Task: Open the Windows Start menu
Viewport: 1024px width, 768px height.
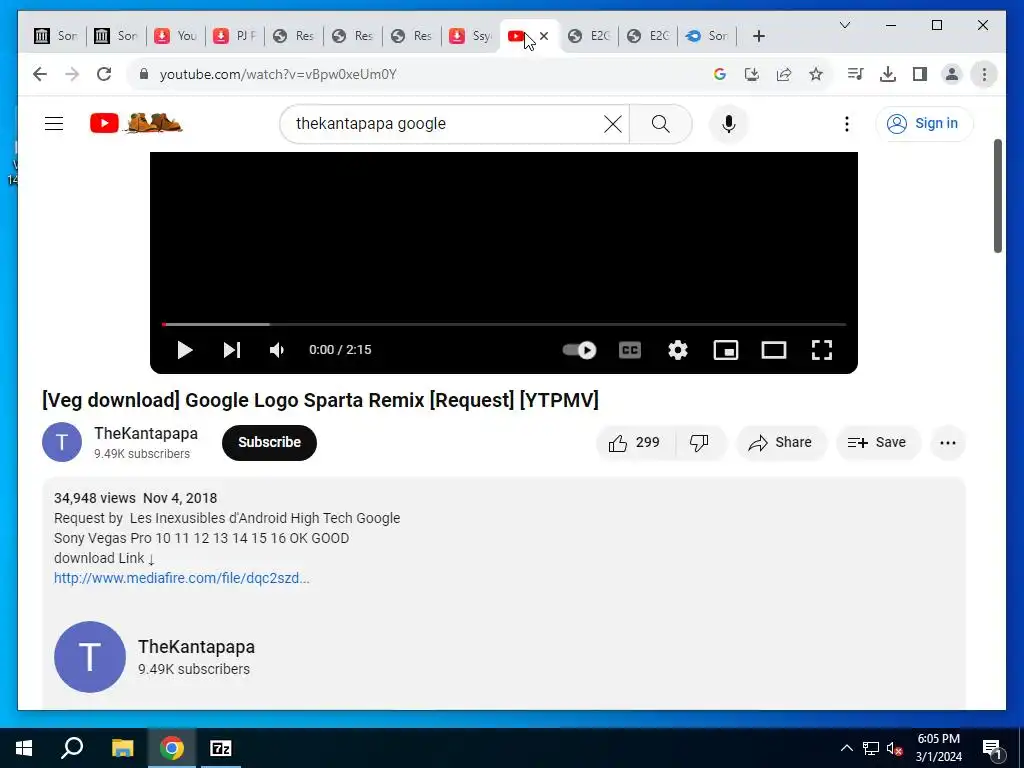Action: click(24, 748)
